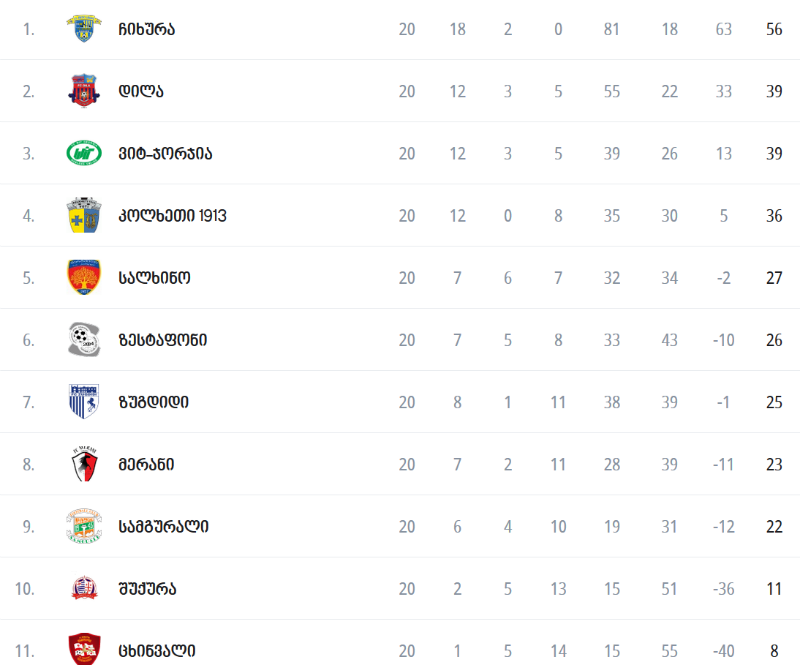
Task: Click the ჩიხურა club crest icon
Action: (x=84, y=29)
